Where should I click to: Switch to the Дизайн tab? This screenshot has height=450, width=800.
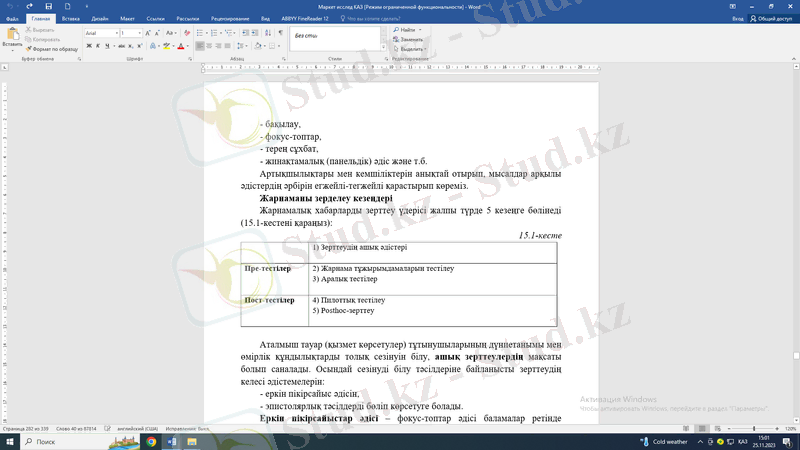point(100,19)
